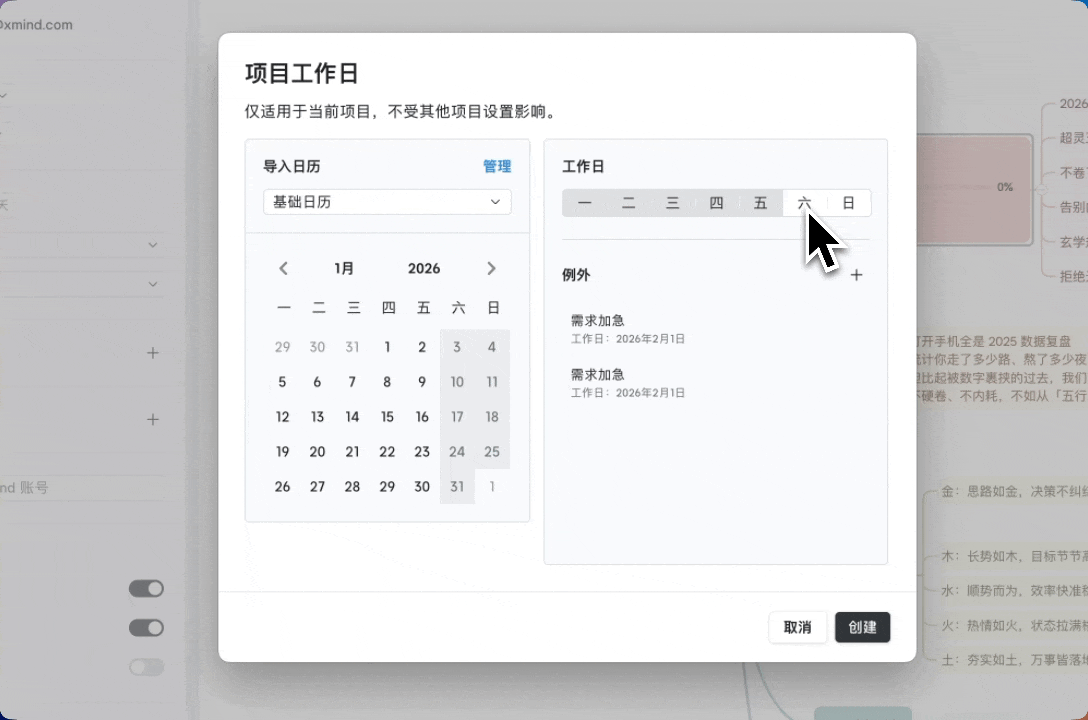Click the 管理 link to manage calendars
The image size is (1088, 720).
(497, 166)
